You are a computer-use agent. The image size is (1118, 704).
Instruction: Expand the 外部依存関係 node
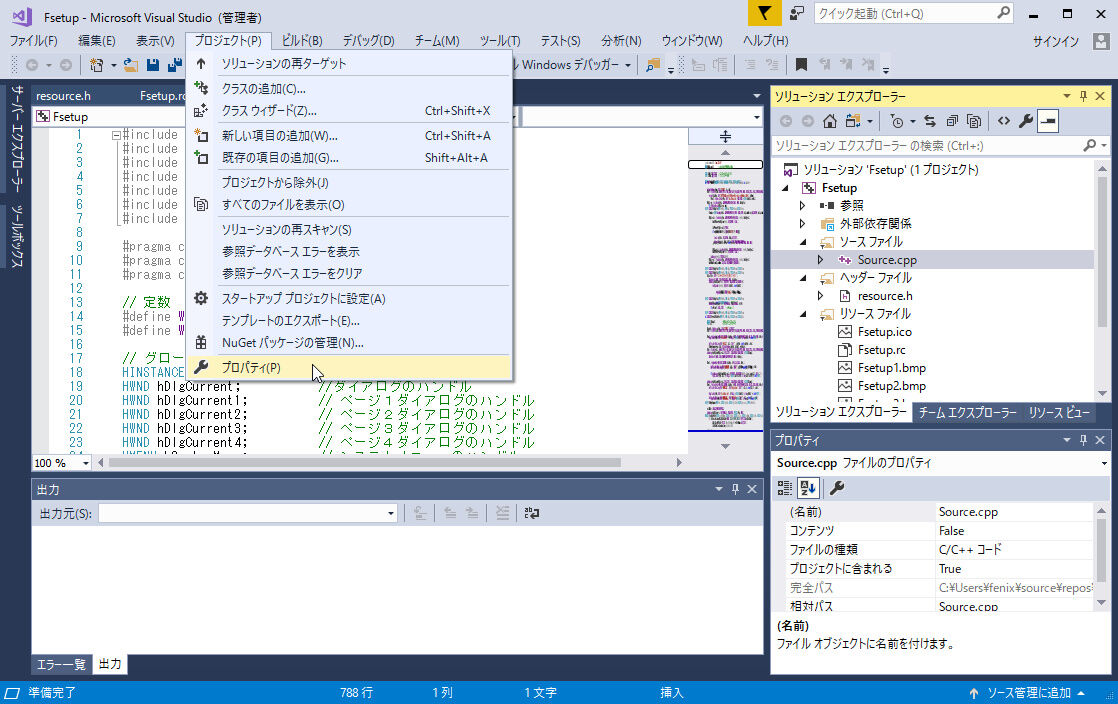click(803, 224)
